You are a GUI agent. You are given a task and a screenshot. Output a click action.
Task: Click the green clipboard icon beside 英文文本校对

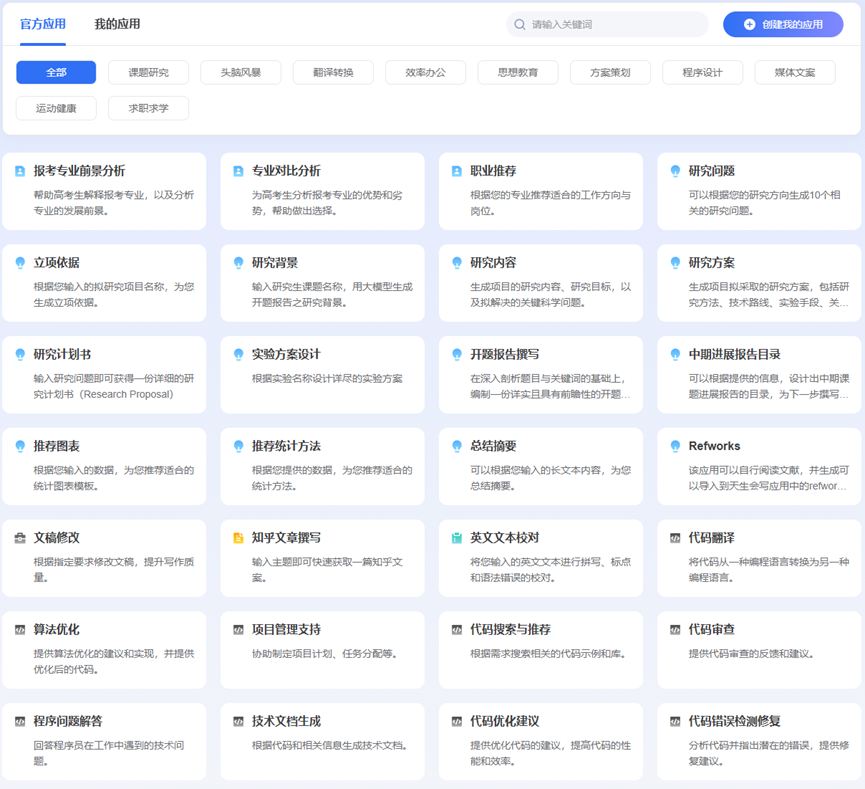pos(457,538)
